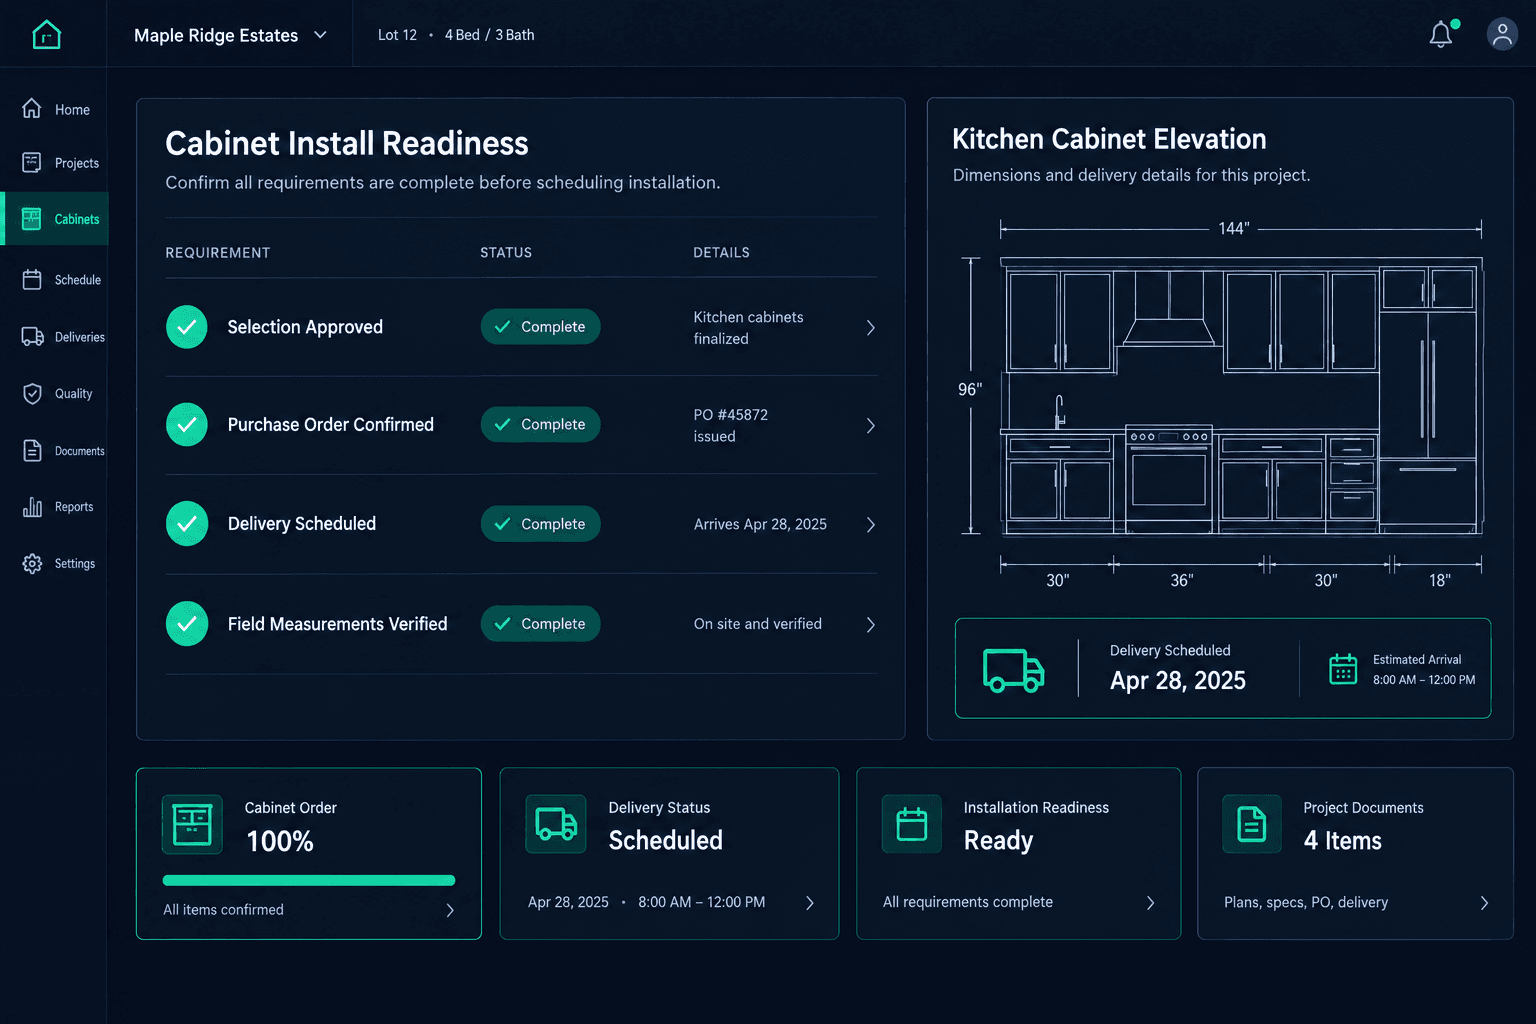
Task: Click the Delivery Scheduled requirement name
Action: [302, 524]
